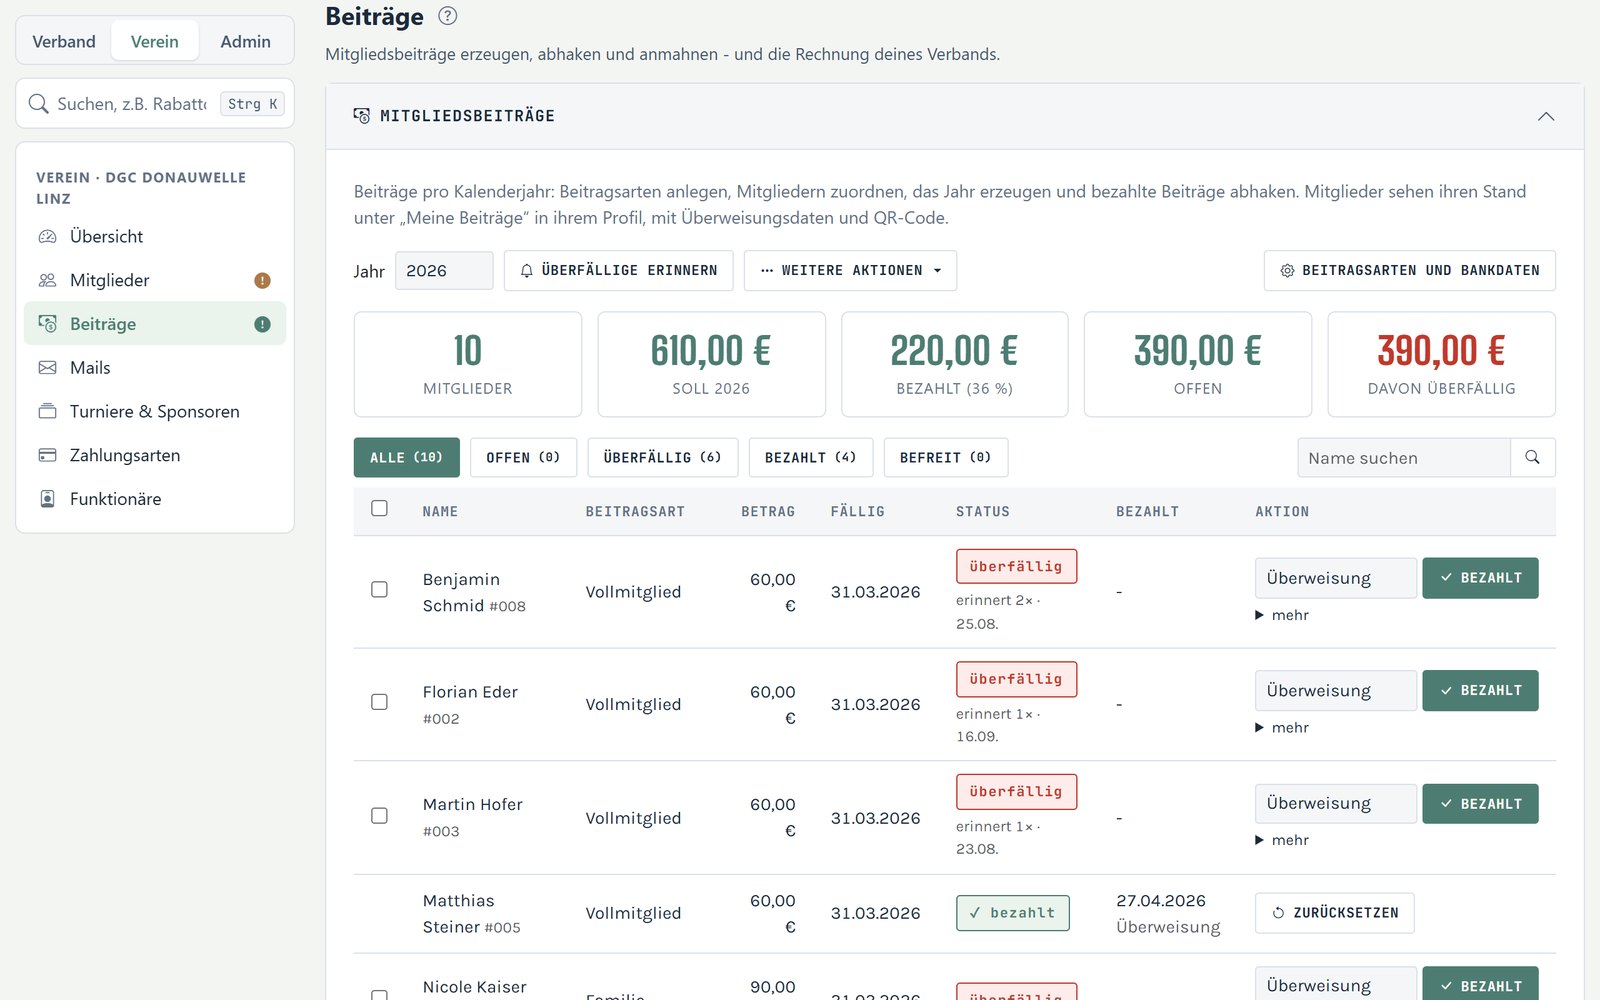Click the Übersicht dashboard icon in sidebar
This screenshot has height=1000, width=1600.
[x=47, y=237]
